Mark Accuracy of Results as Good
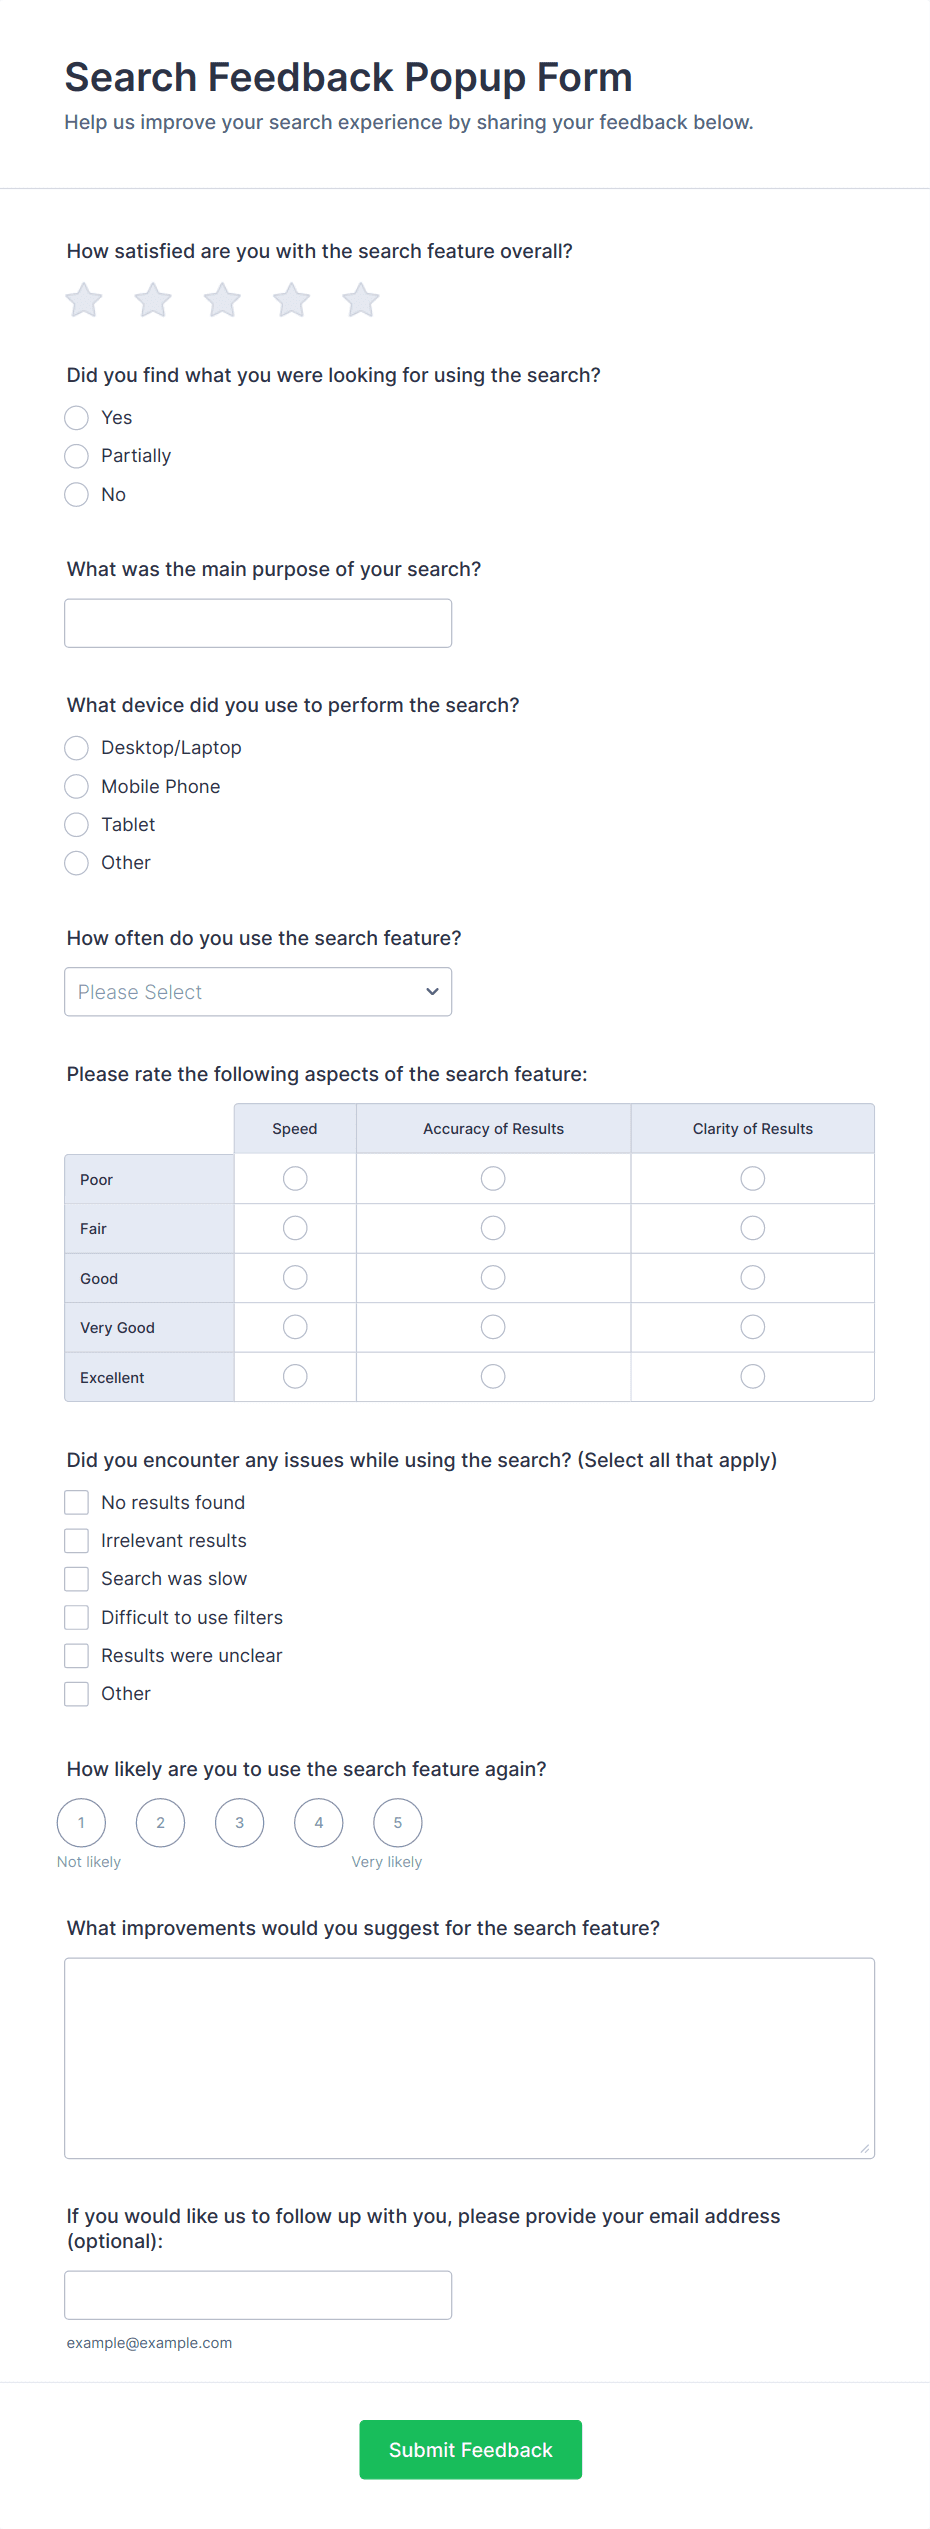Screen dimensions: 930x2529 [493, 1278]
